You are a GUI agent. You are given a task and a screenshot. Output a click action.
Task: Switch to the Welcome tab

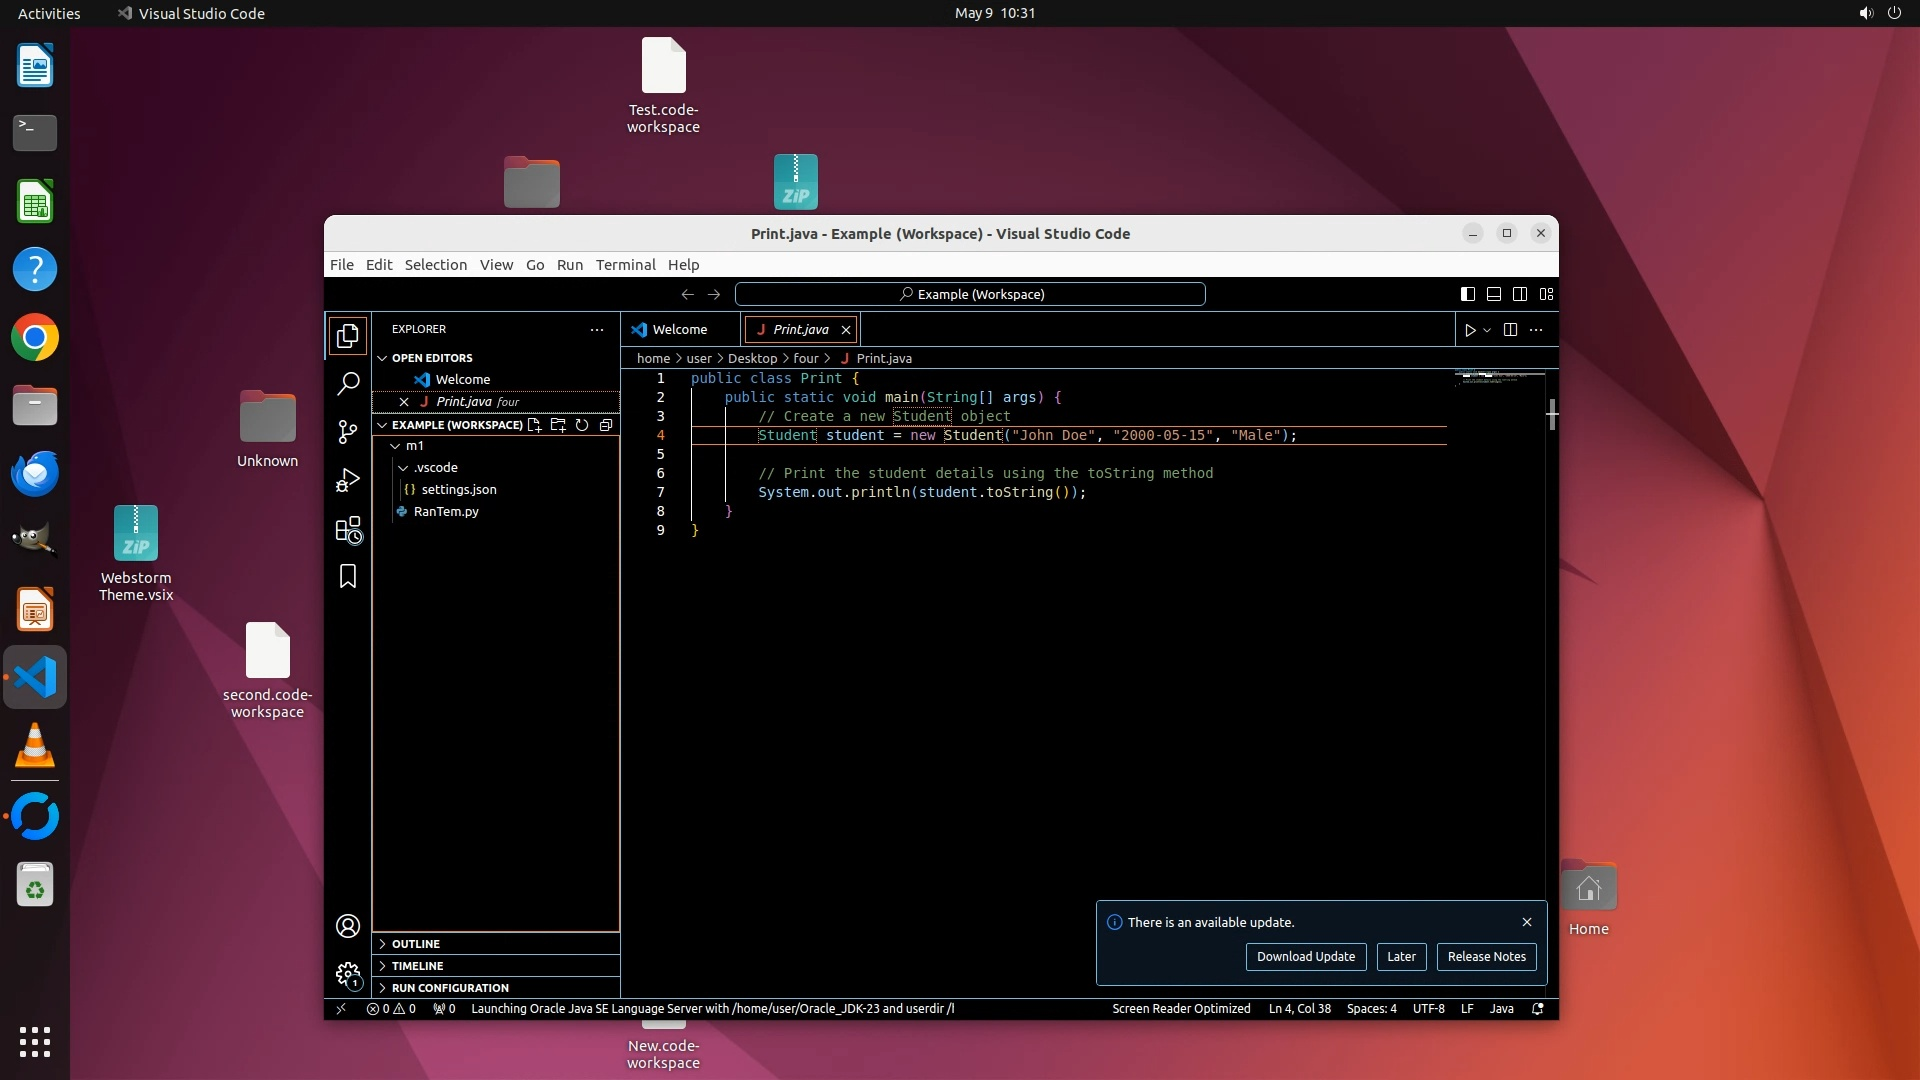pos(679,330)
